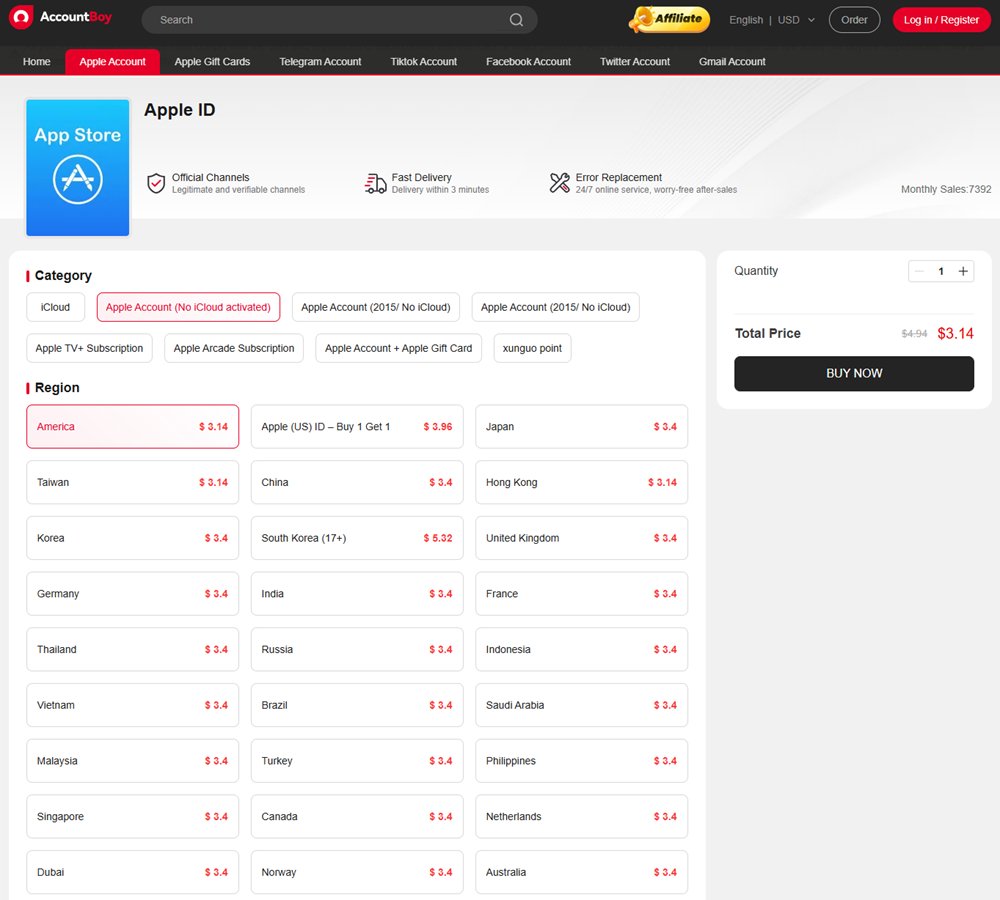Choose the Turkey region
1000x900 pixels.
(357, 761)
